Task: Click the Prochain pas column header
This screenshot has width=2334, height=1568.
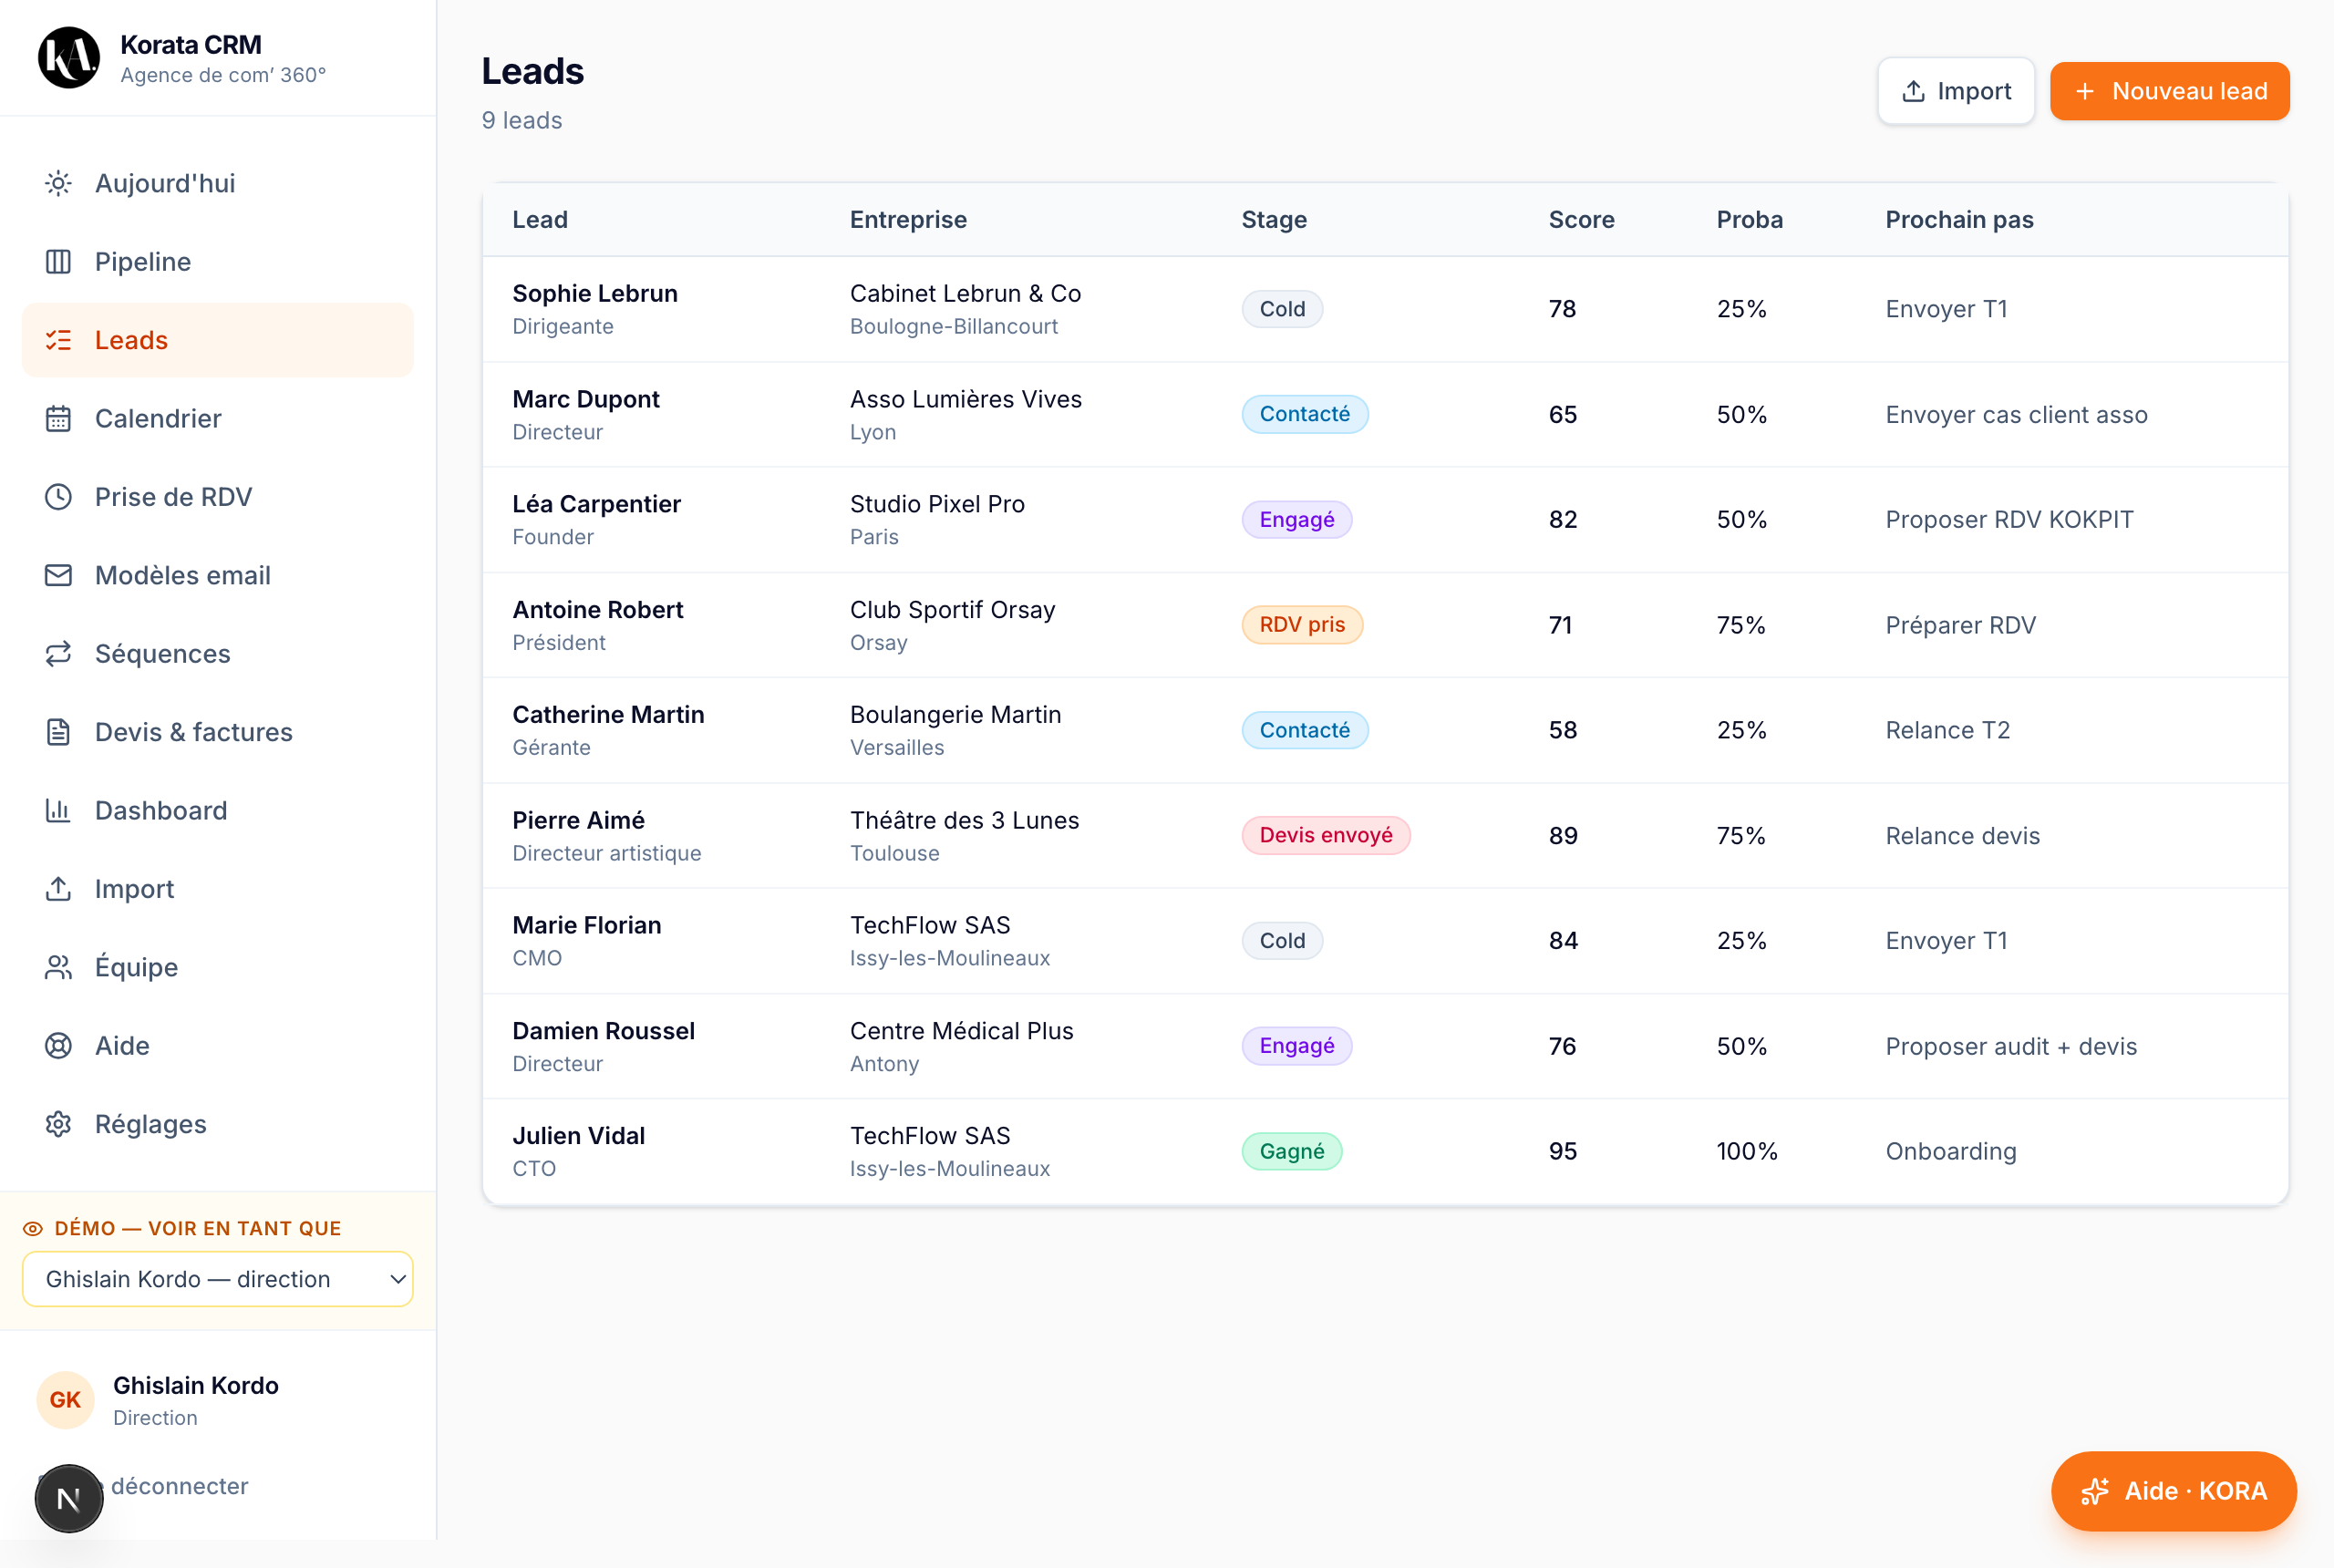Action: [x=1959, y=220]
